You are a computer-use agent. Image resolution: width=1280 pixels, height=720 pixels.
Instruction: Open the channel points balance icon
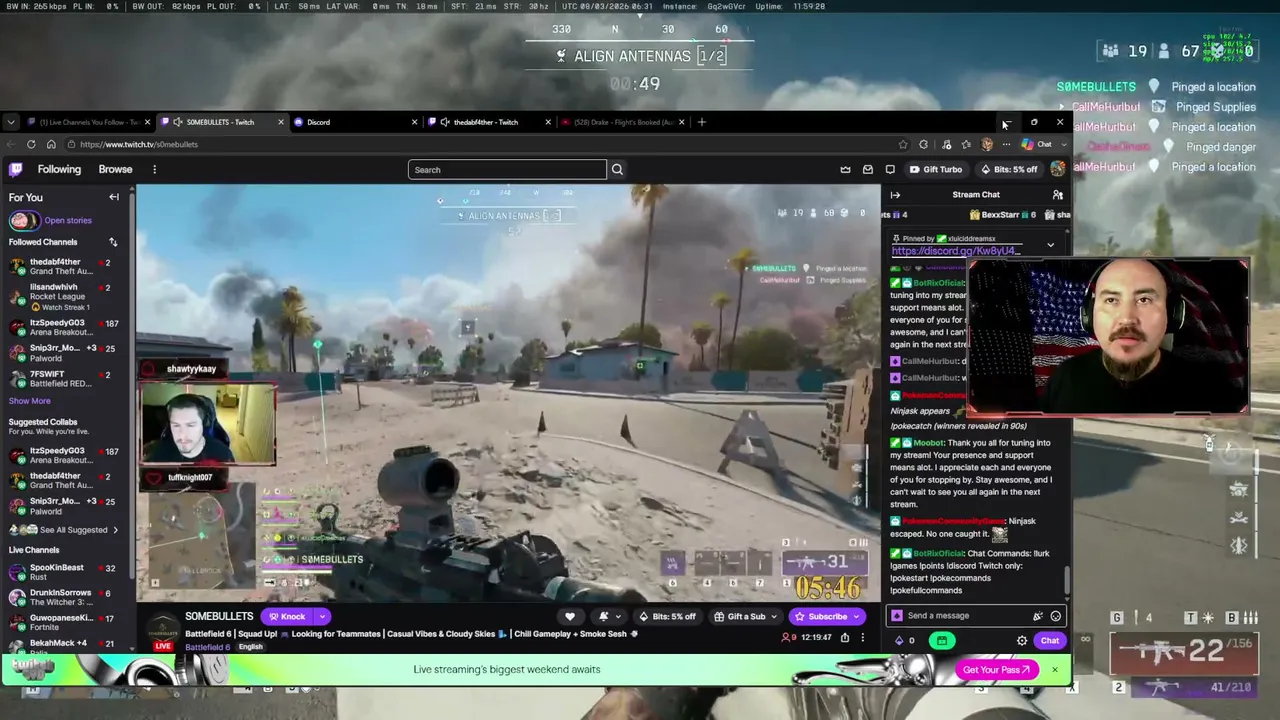pyautogui.click(x=904, y=641)
